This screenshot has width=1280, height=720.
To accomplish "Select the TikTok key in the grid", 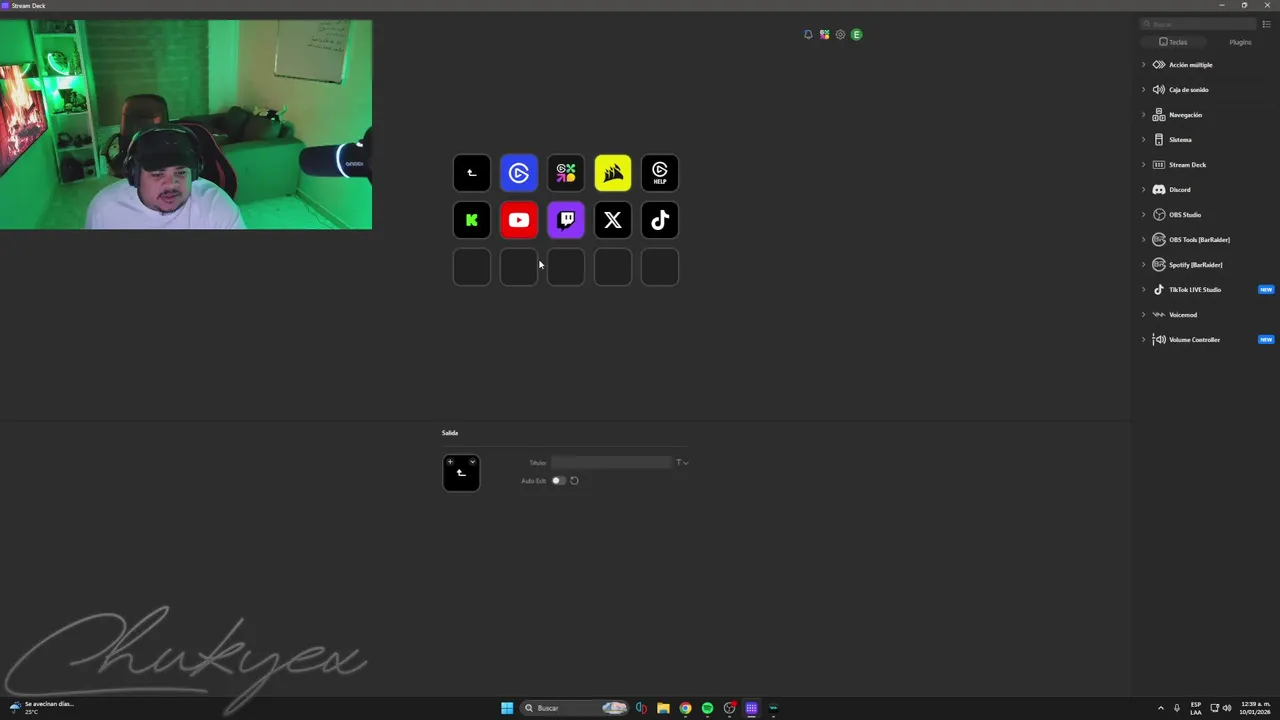I will [x=660, y=220].
